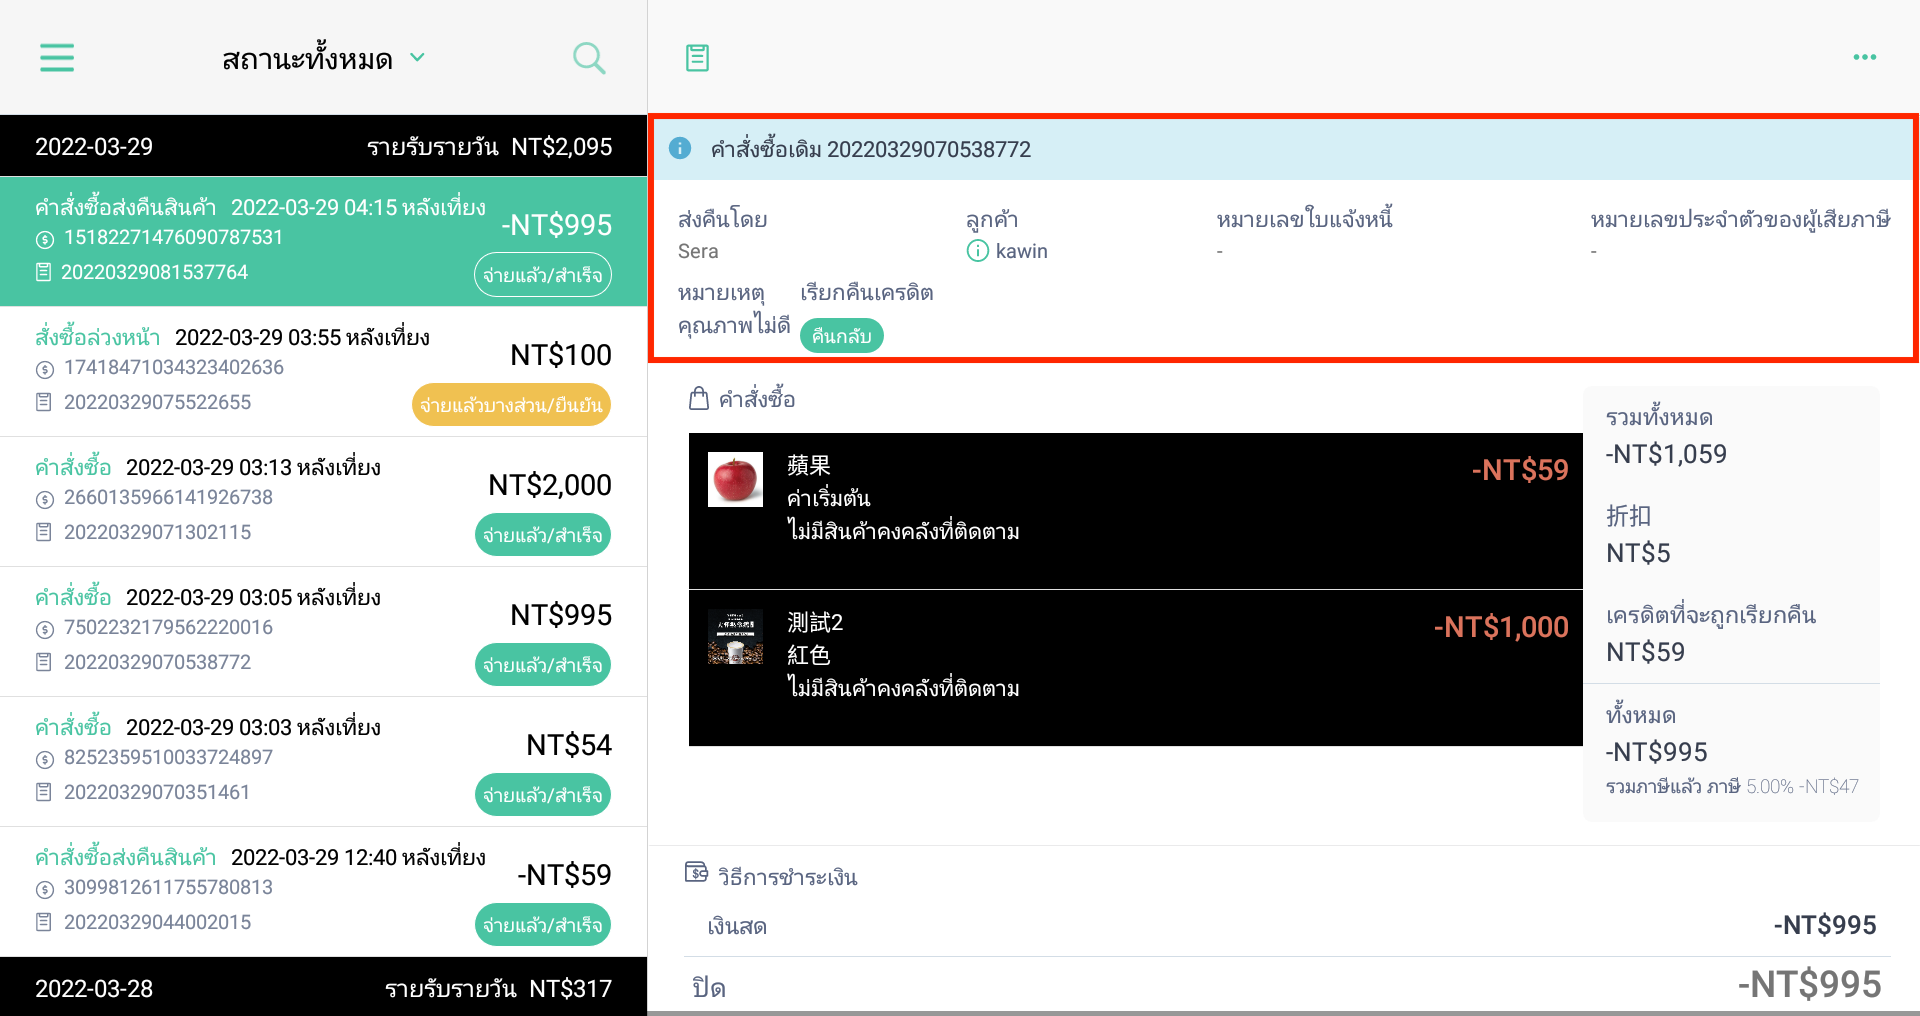Click the blue info icon beside original order
Screen dimensions: 1920x1016
[x=680, y=149]
